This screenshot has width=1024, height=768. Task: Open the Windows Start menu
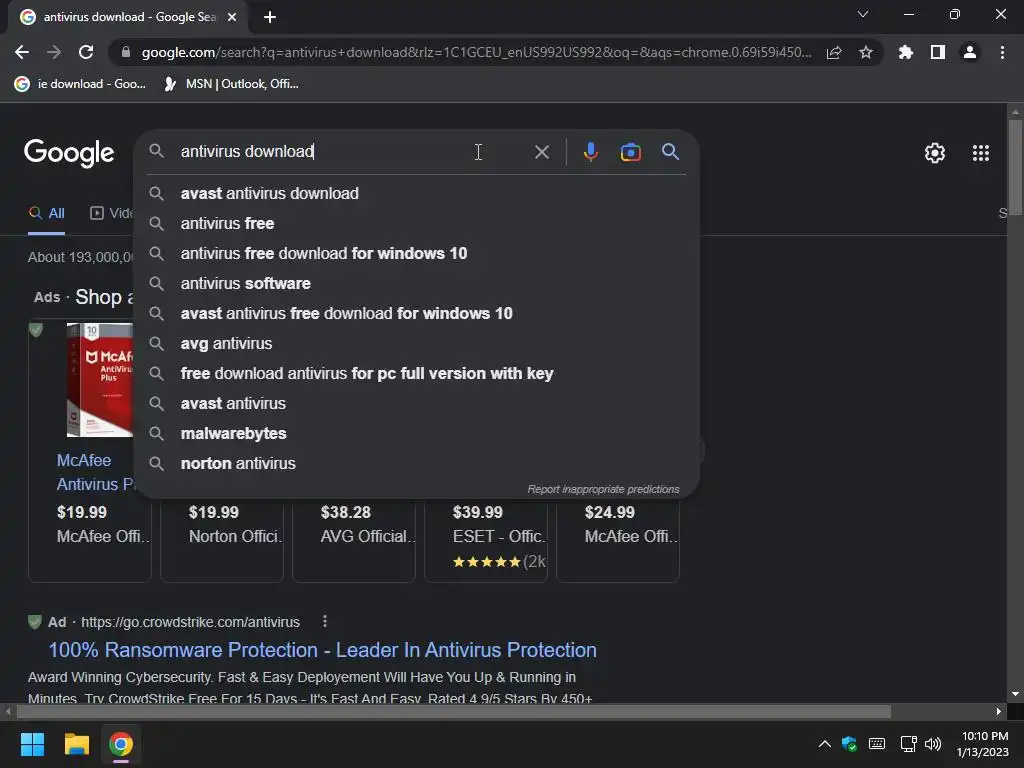point(32,744)
